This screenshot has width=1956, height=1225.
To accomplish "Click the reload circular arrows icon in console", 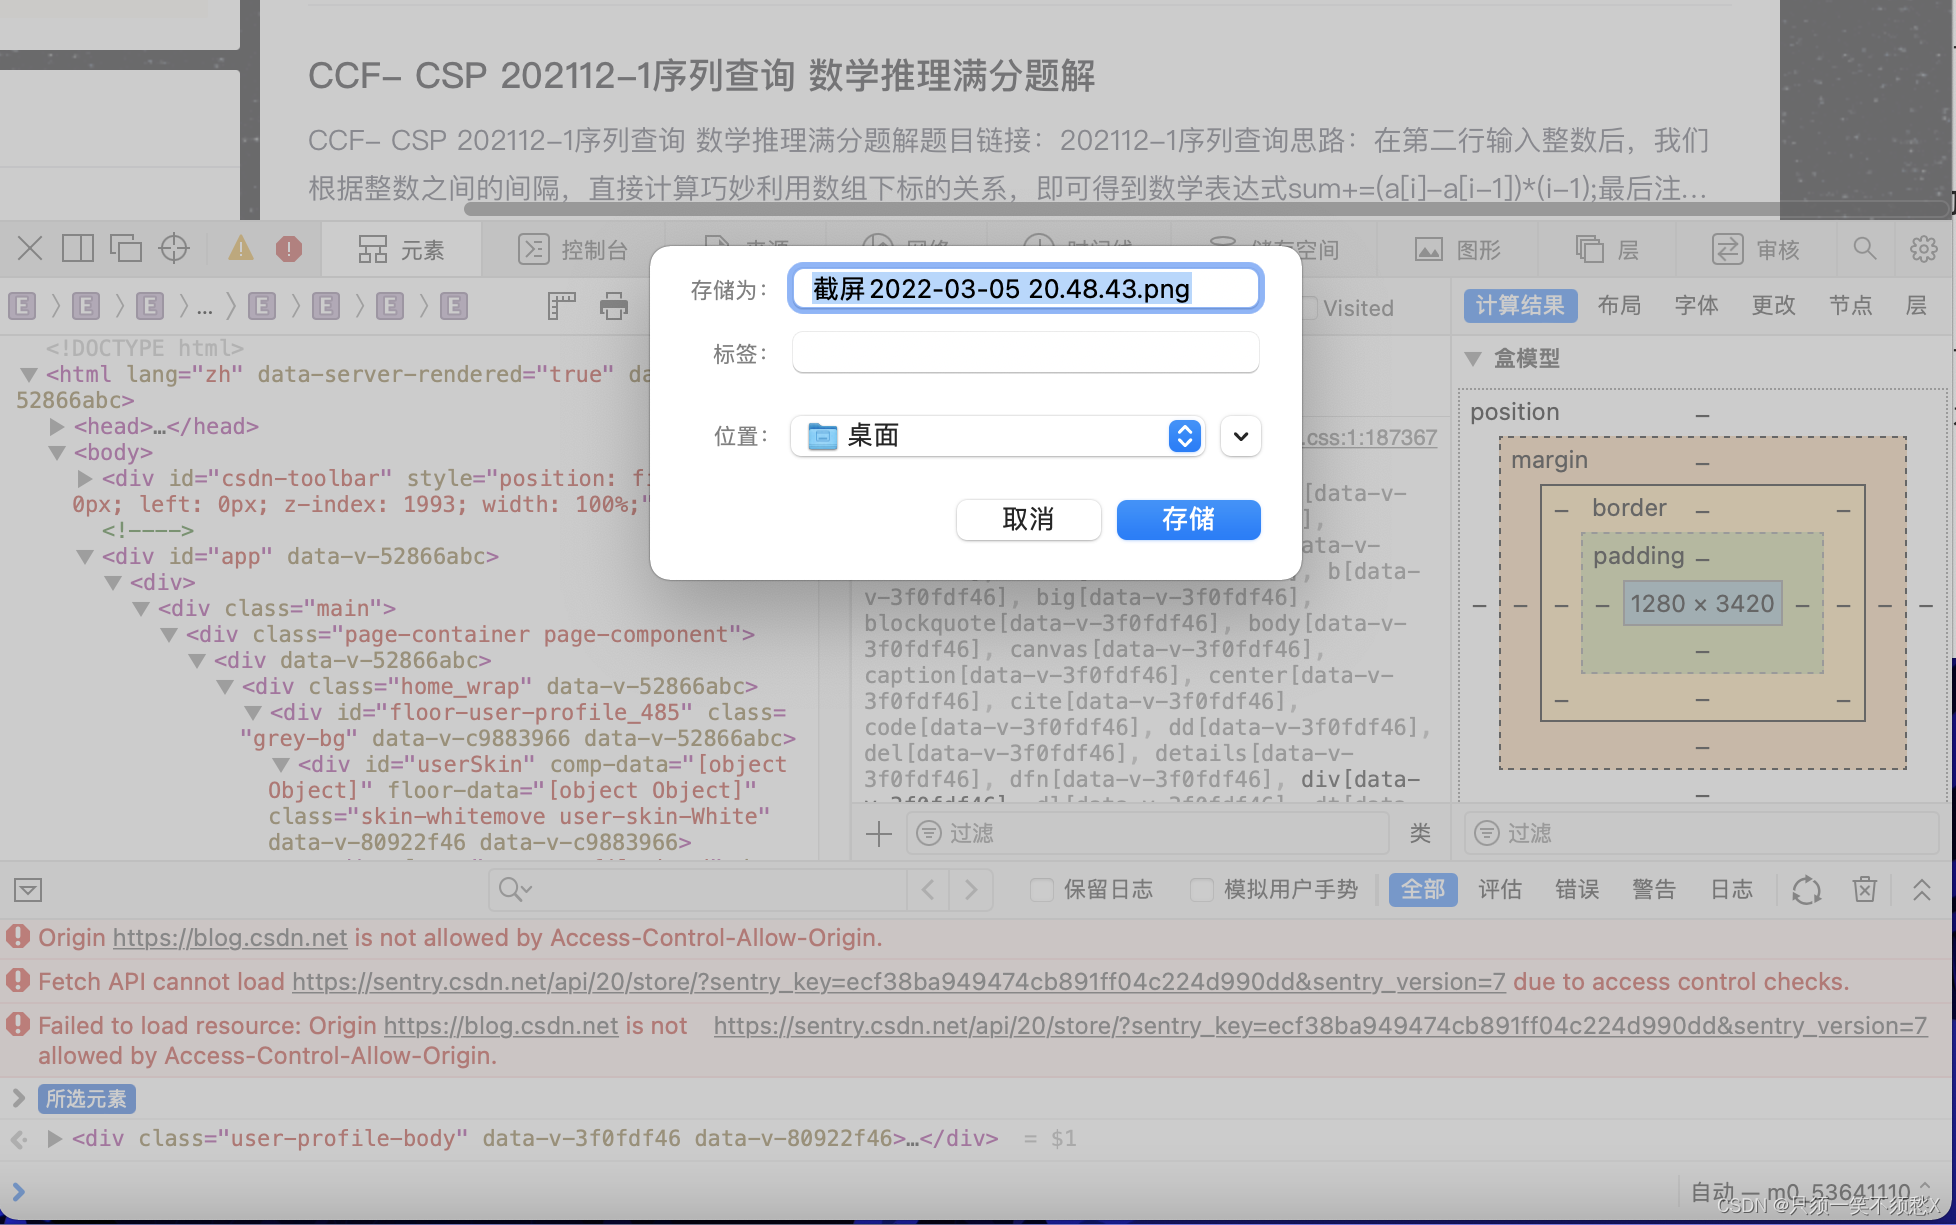I will (x=1806, y=889).
